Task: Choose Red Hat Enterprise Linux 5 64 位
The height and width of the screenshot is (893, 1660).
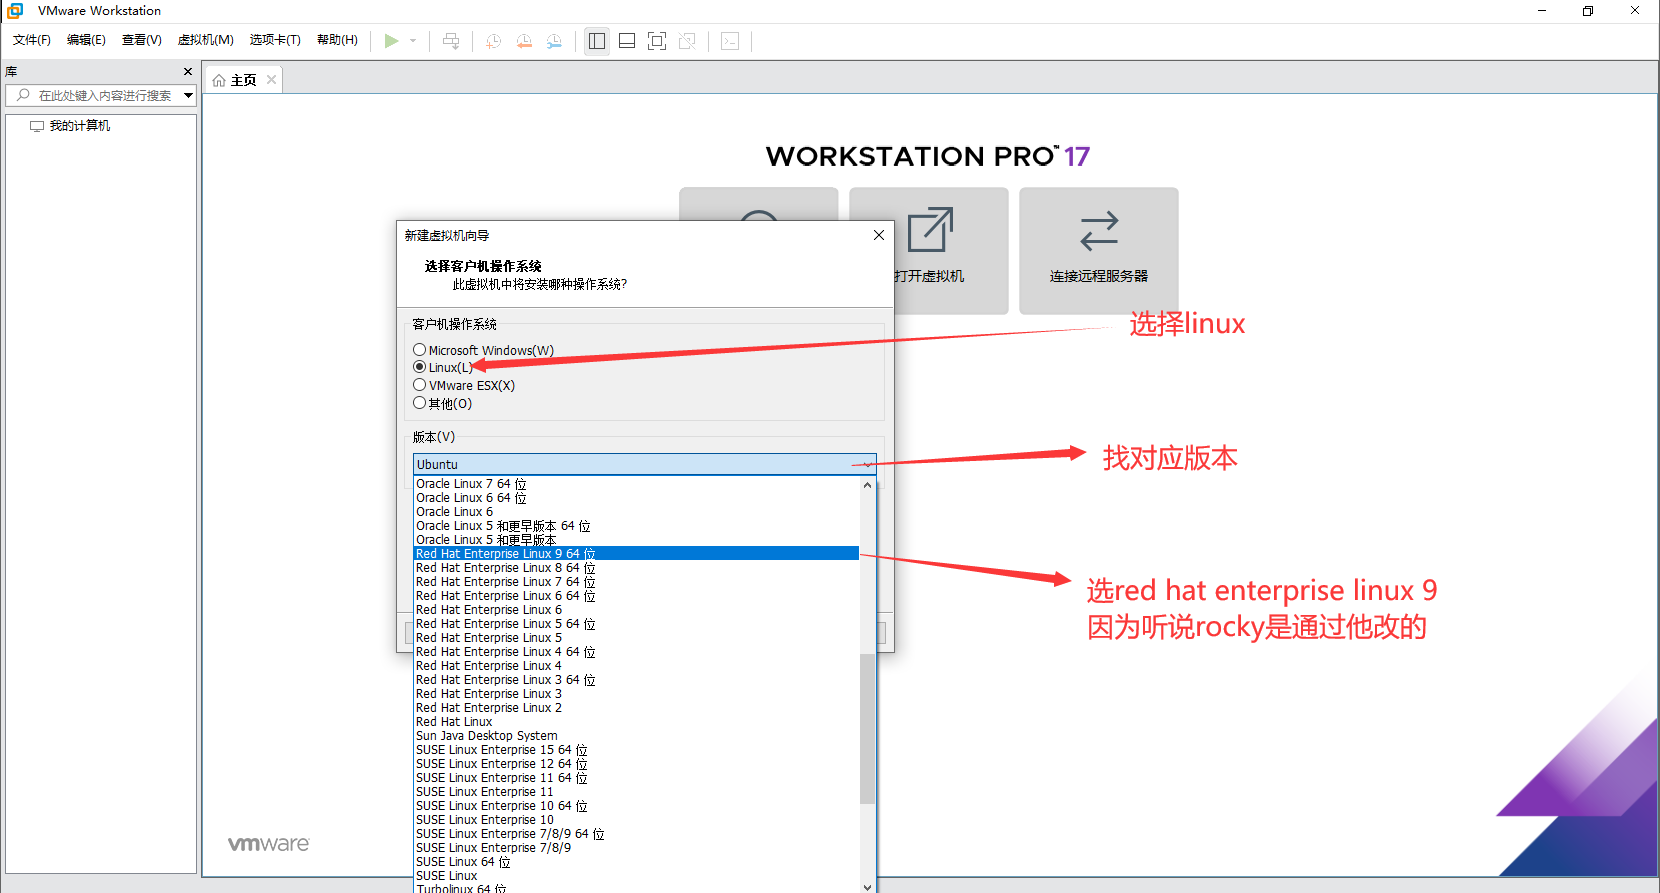Action: coord(637,624)
